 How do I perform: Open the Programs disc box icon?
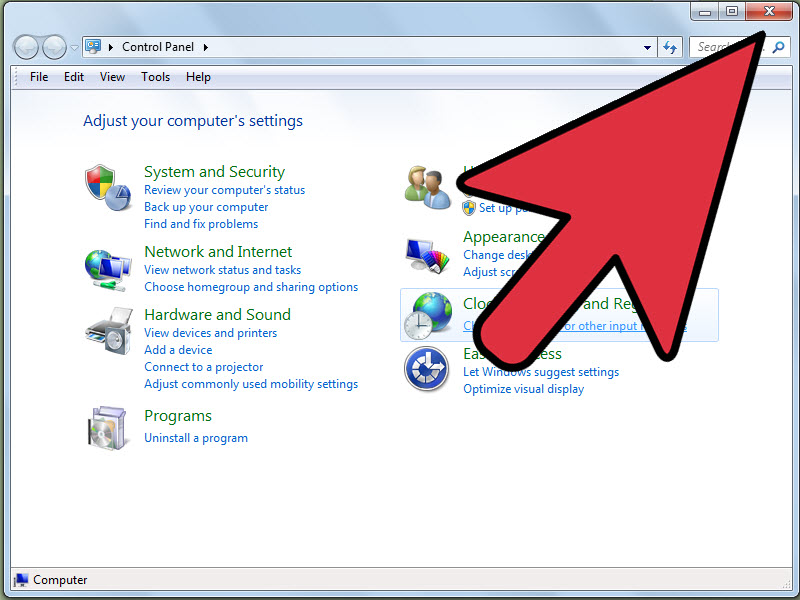click(107, 429)
